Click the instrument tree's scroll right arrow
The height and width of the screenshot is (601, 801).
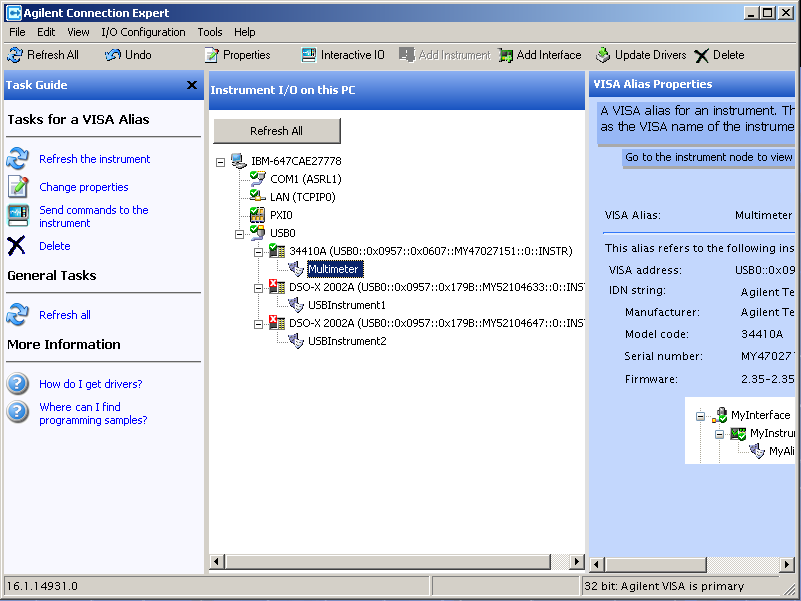click(577, 562)
